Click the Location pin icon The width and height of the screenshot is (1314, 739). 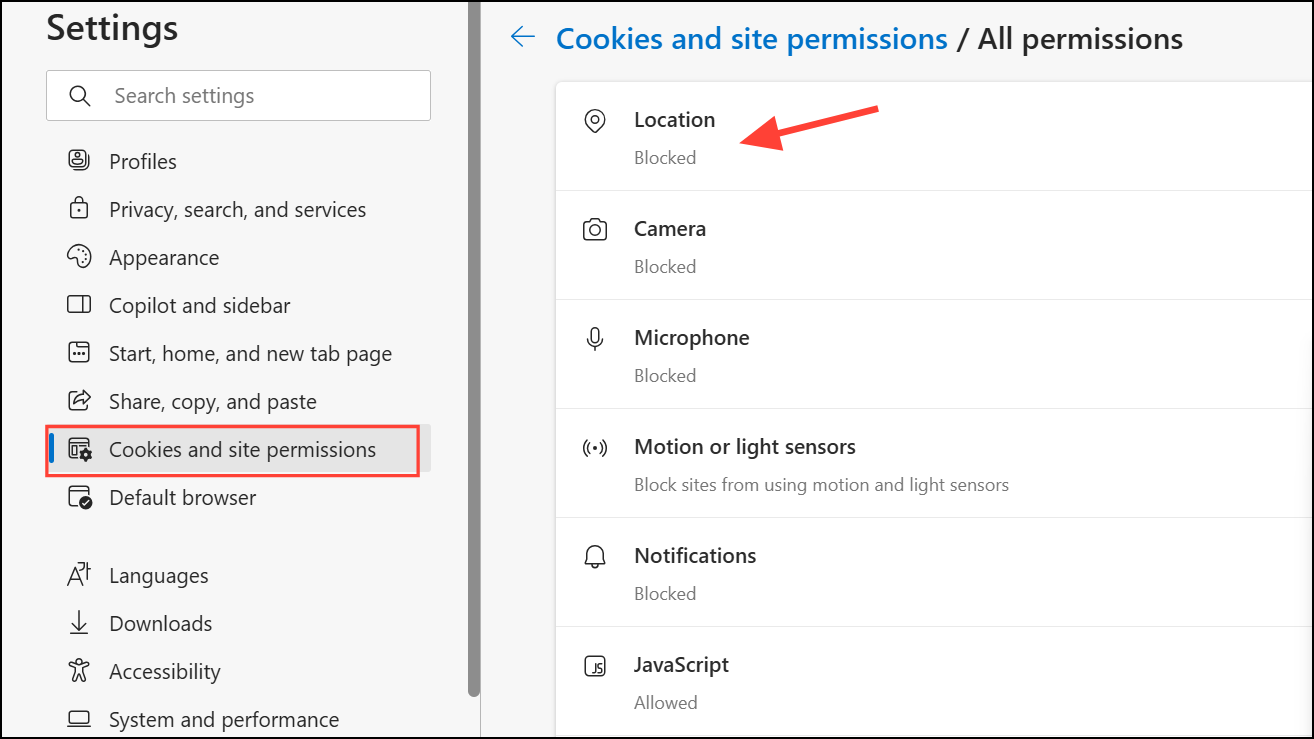[x=595, y=122]
